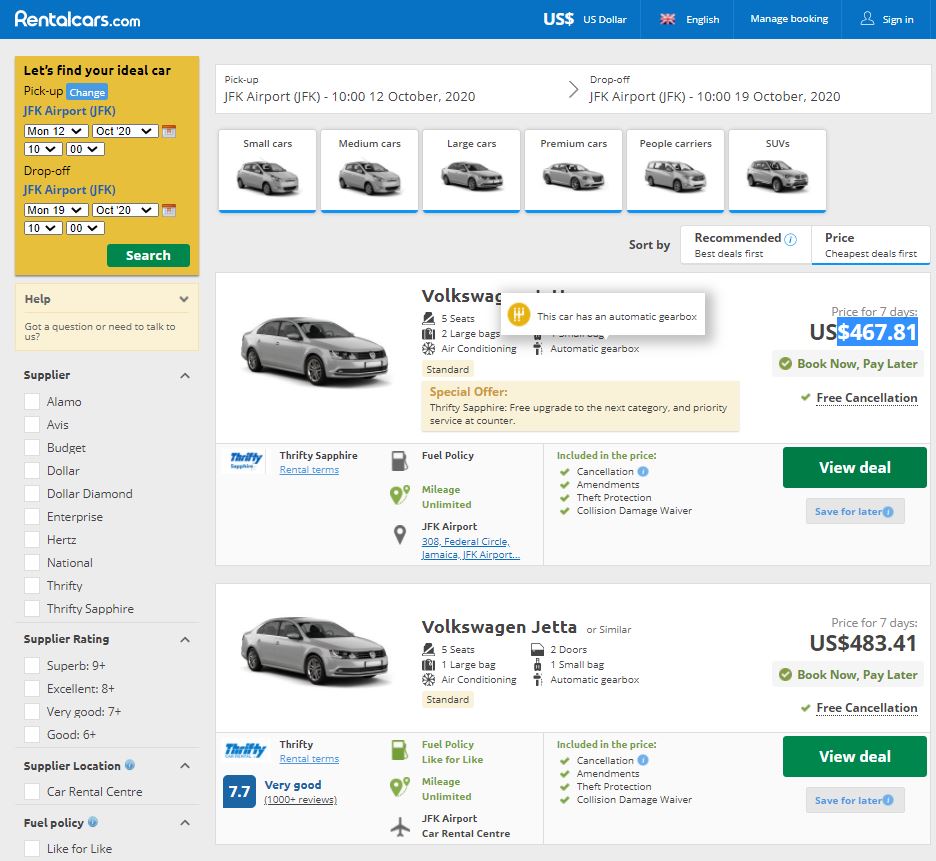The image size is (936, 861).
Task: Open the pick-up date calendar icon
Action: pos(169,131)
